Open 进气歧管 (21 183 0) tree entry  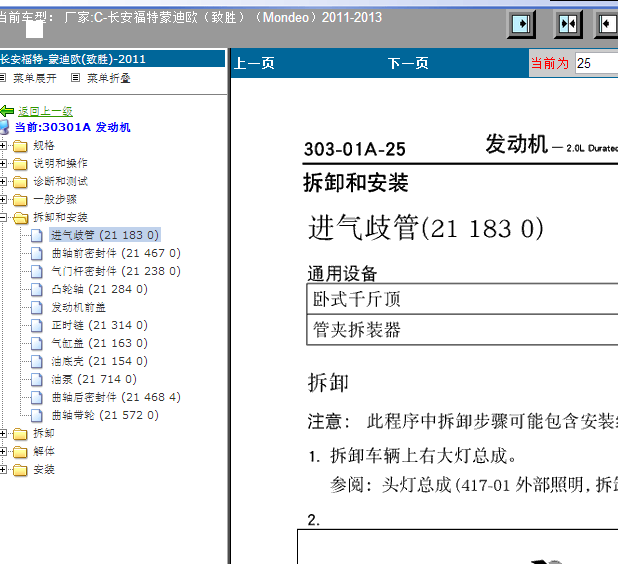click(x=105, y=235)
